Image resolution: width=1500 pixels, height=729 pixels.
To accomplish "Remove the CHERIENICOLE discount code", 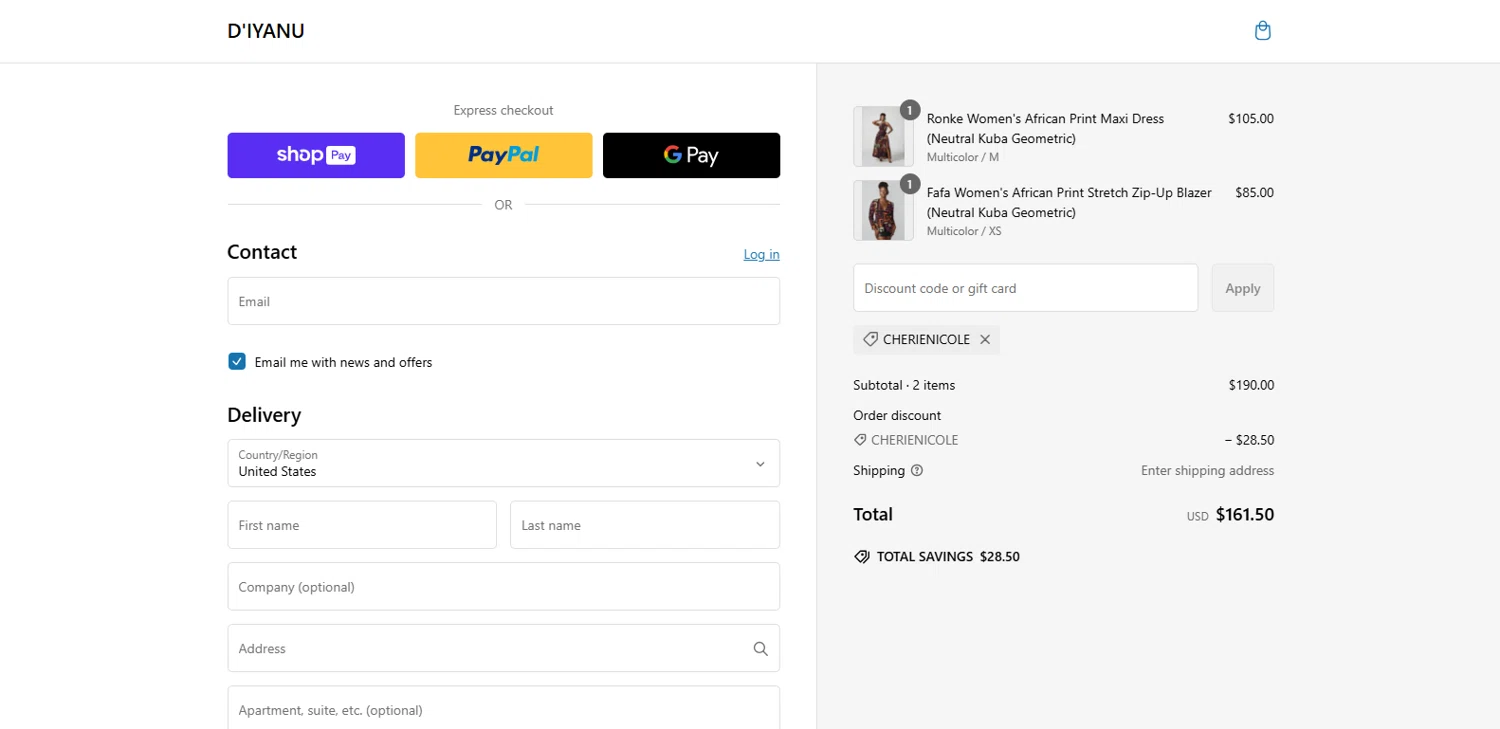I will click(x=985, y=340).
